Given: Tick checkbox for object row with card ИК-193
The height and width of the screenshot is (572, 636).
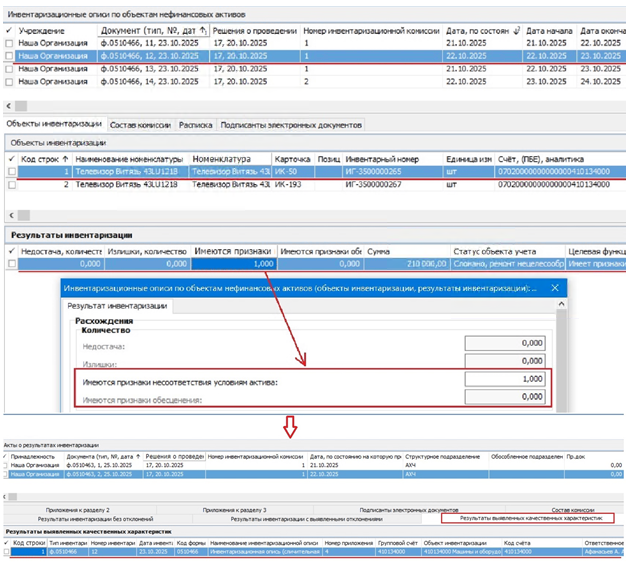Looking at the screenshot, I should coord(11,184).
